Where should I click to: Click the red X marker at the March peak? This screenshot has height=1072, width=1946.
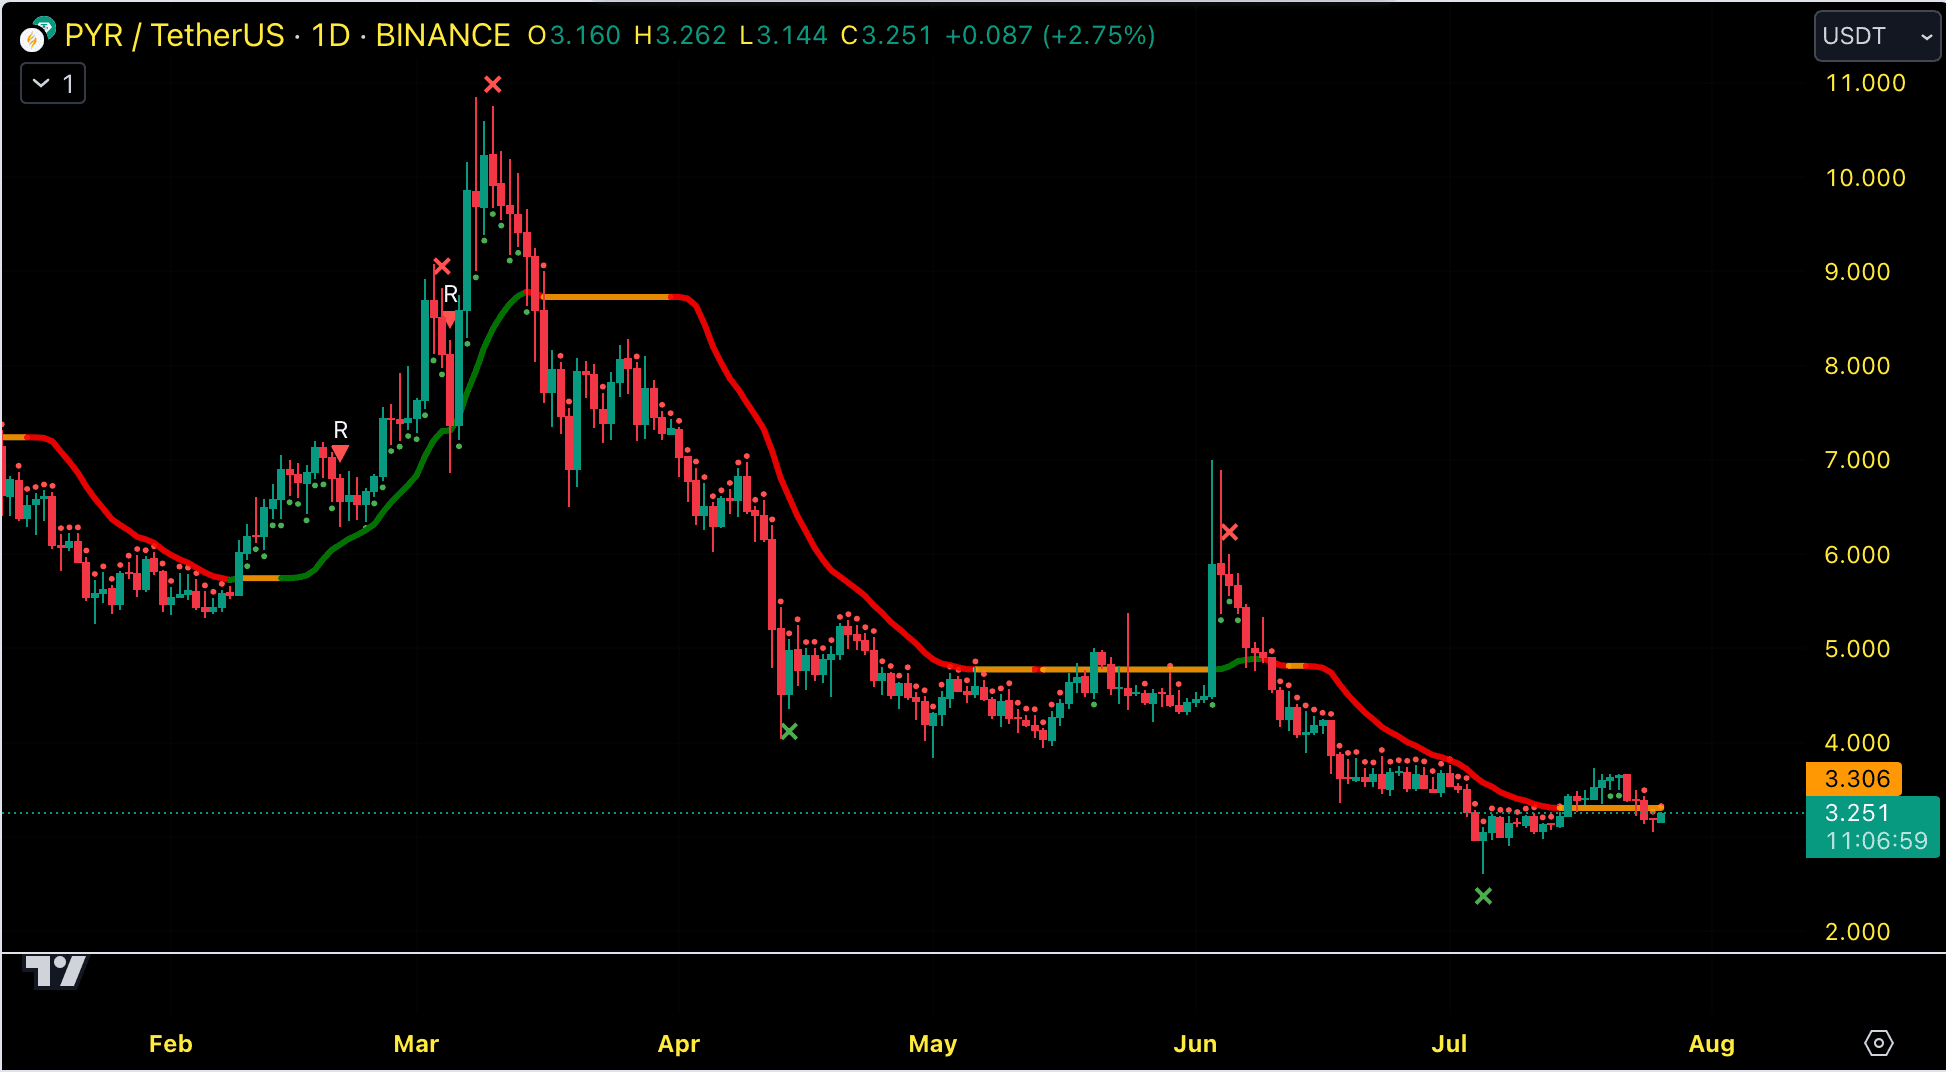coord(493,85)
